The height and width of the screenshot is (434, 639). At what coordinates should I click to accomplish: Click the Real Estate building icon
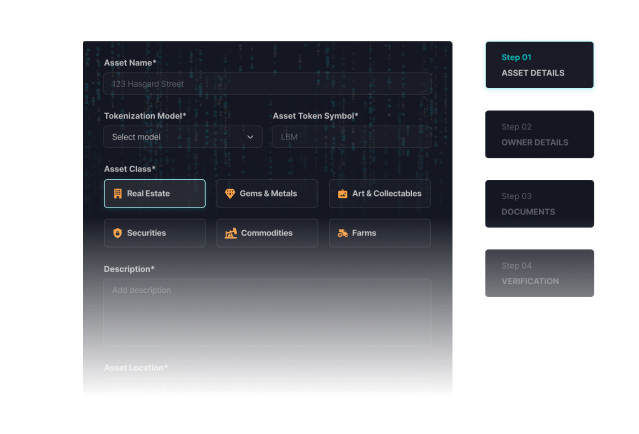click(x=117, y=193)
